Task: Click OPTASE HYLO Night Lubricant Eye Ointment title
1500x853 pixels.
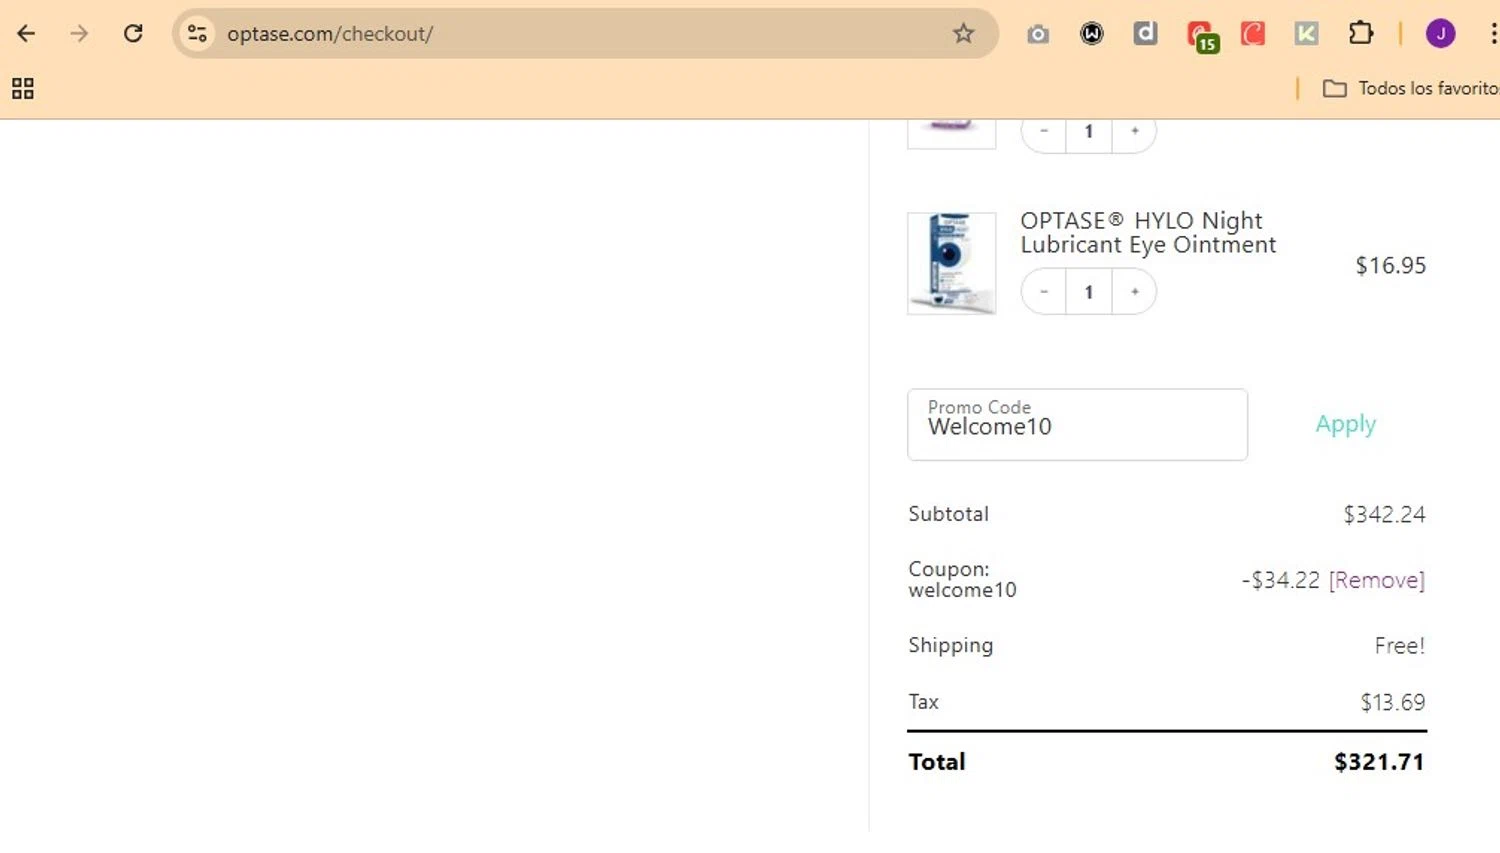Action: coord(1148,232)
